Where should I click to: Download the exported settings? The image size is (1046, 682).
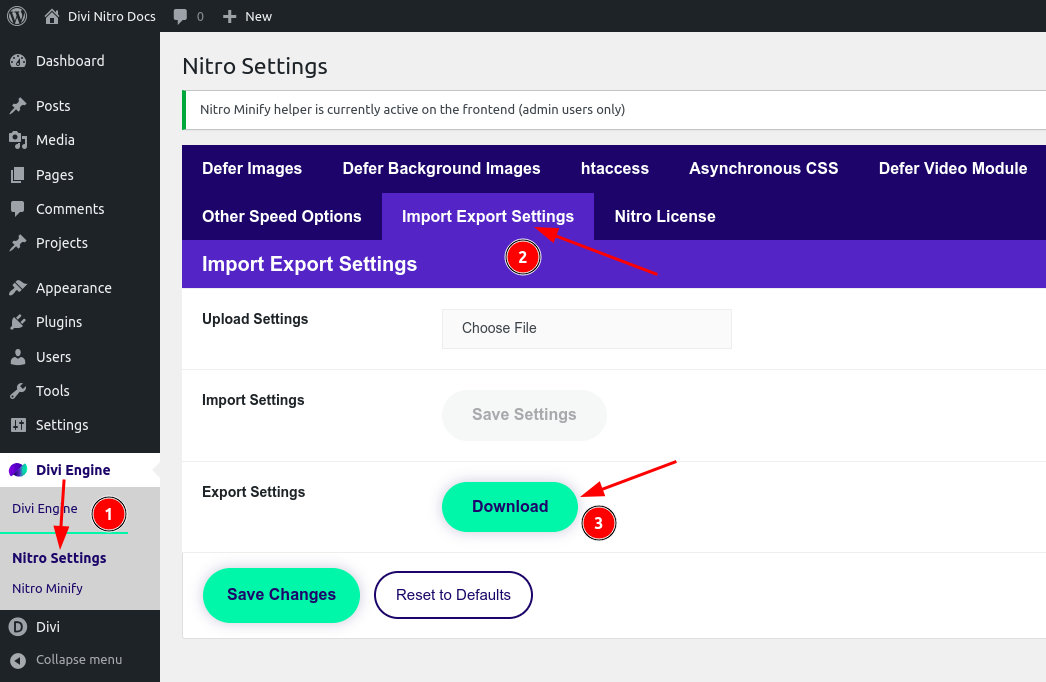pyautogui.click(x=509, y=506)
